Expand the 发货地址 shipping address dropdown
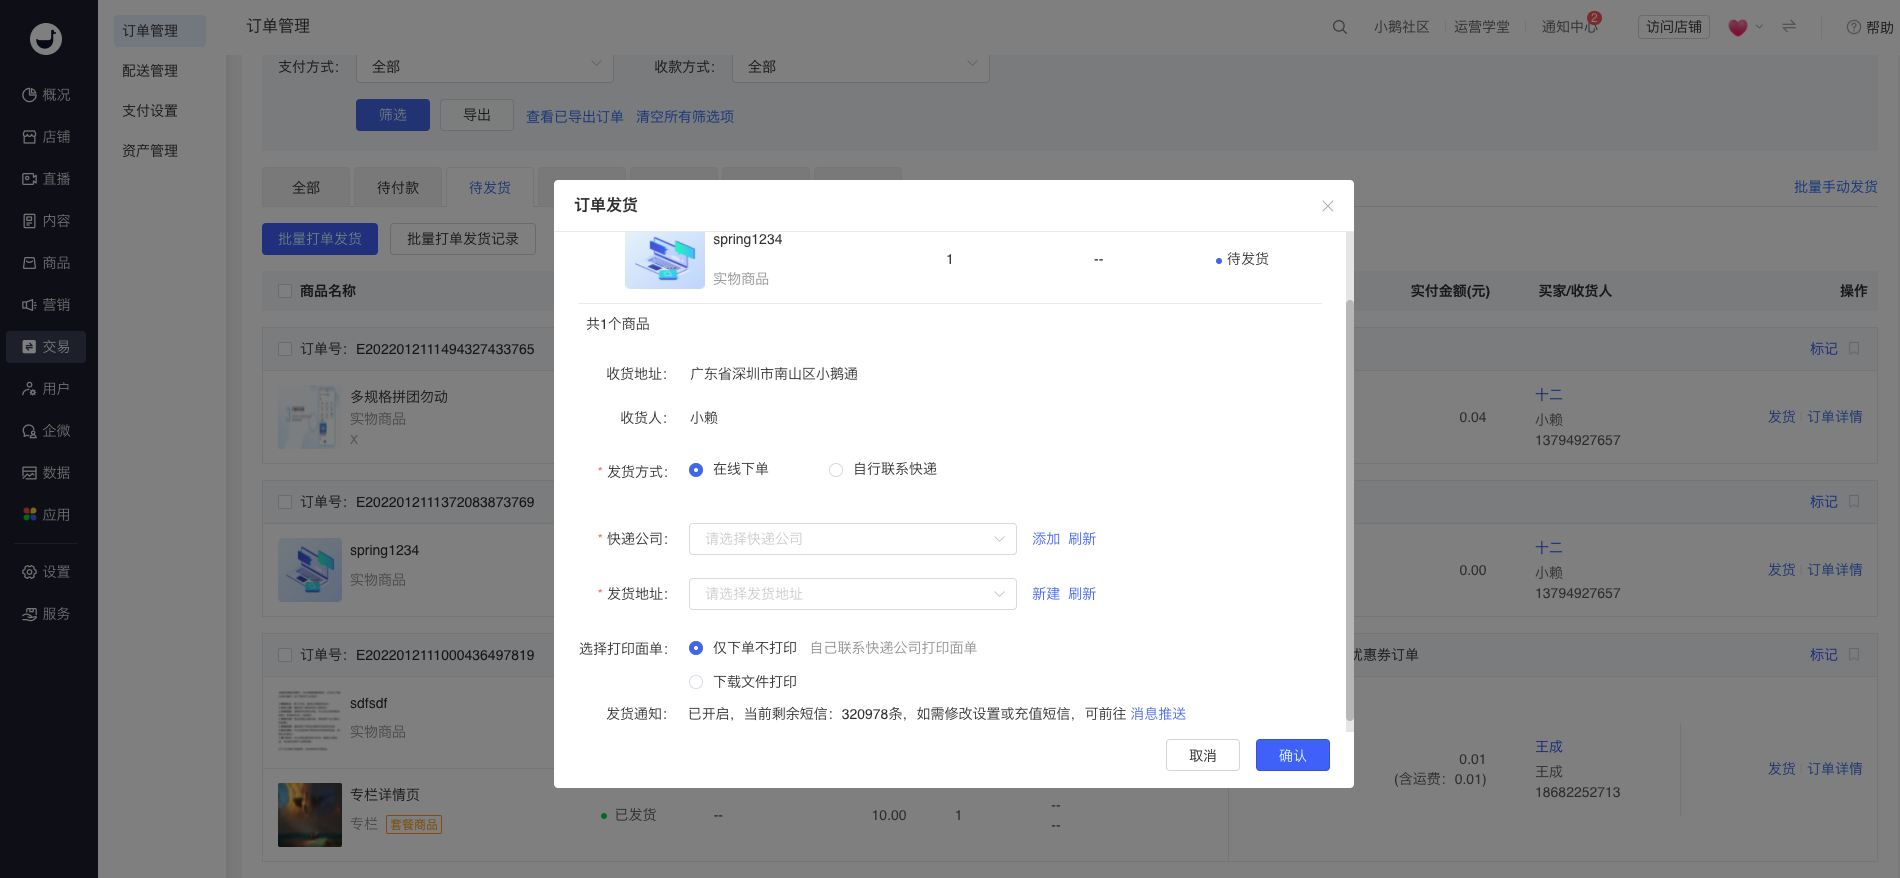This screenshot has width=1900, height=878. [852, 594]
